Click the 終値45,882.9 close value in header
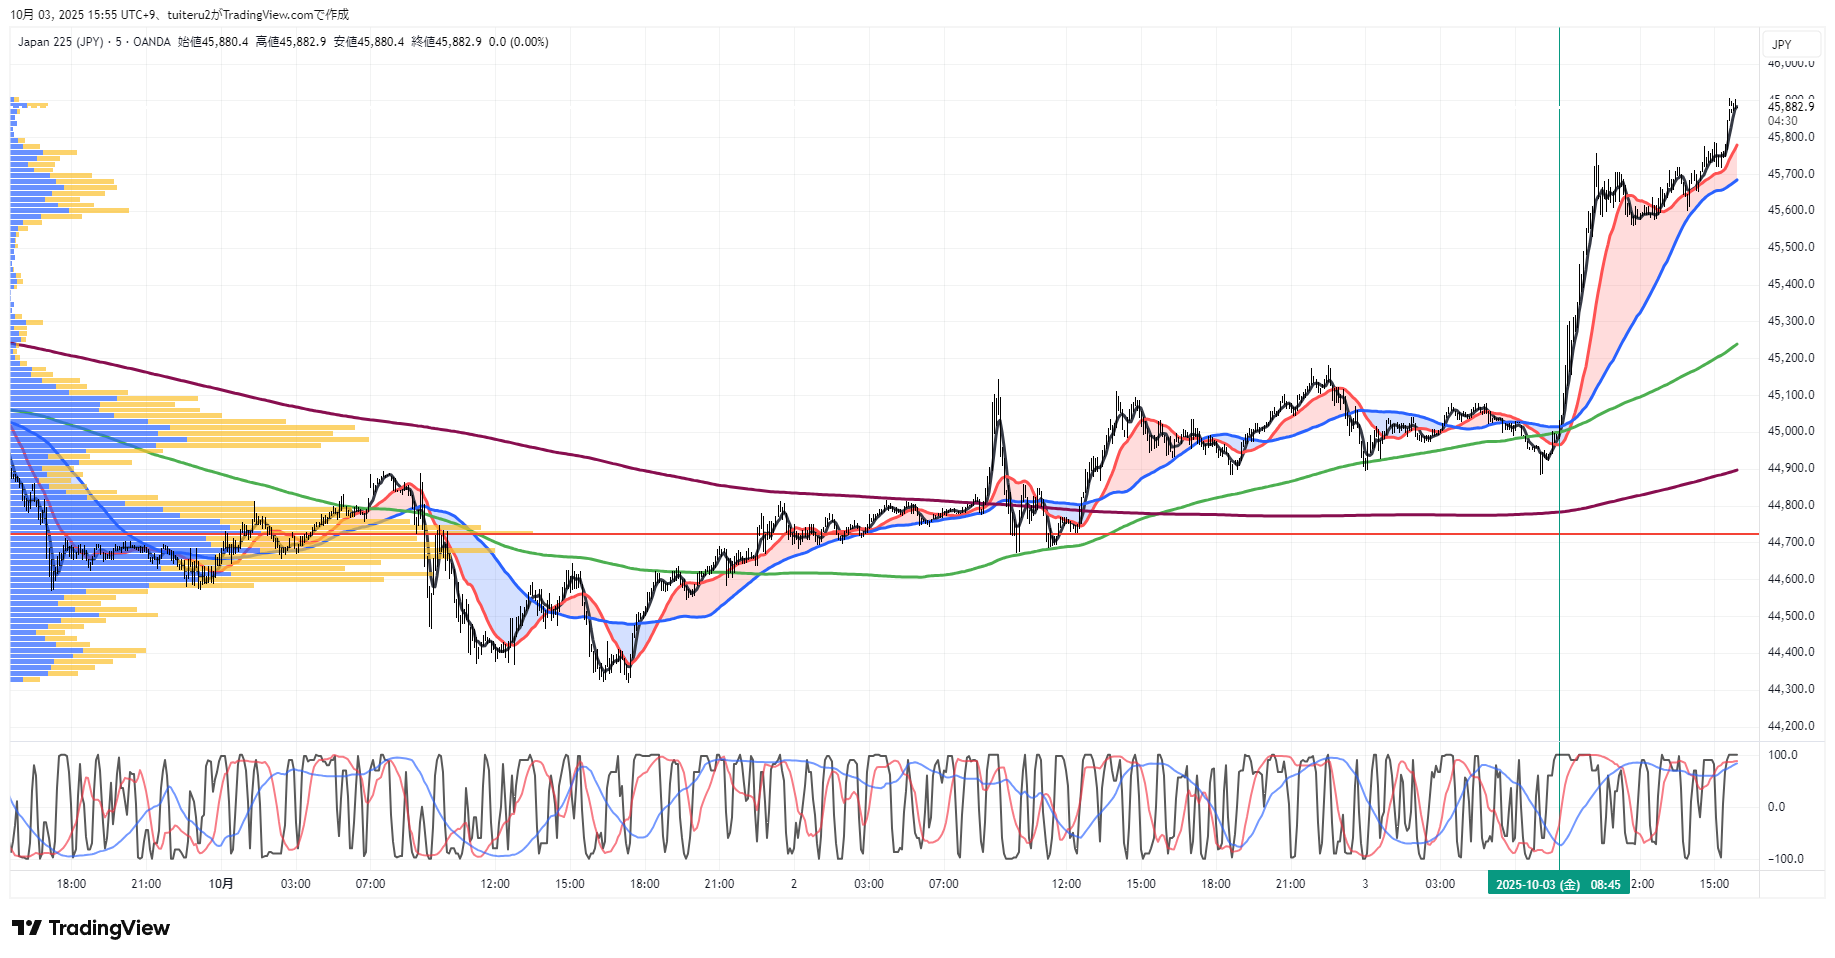 pos(446,42)
